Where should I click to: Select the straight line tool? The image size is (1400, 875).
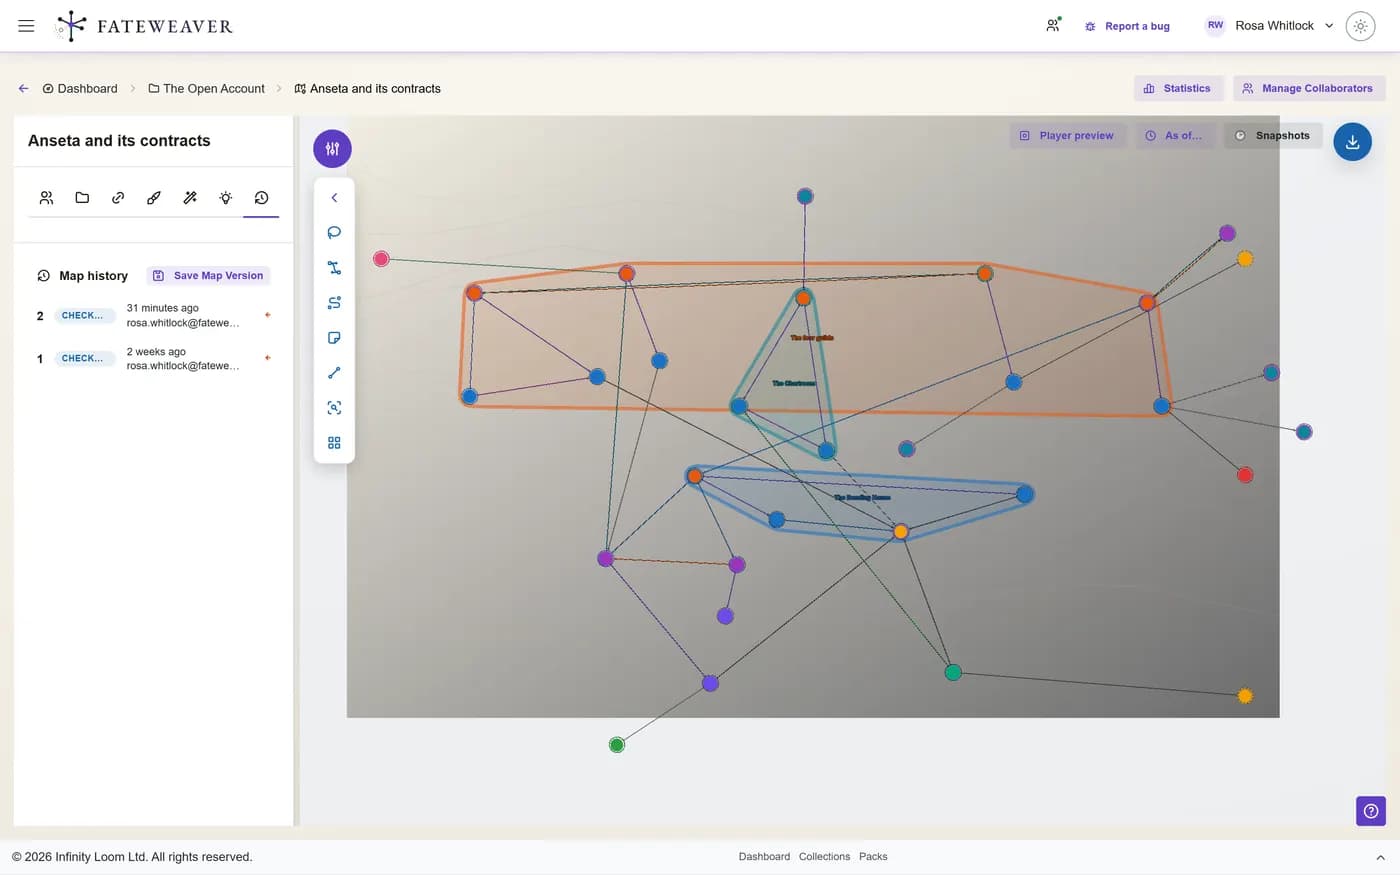pos(334,373)
